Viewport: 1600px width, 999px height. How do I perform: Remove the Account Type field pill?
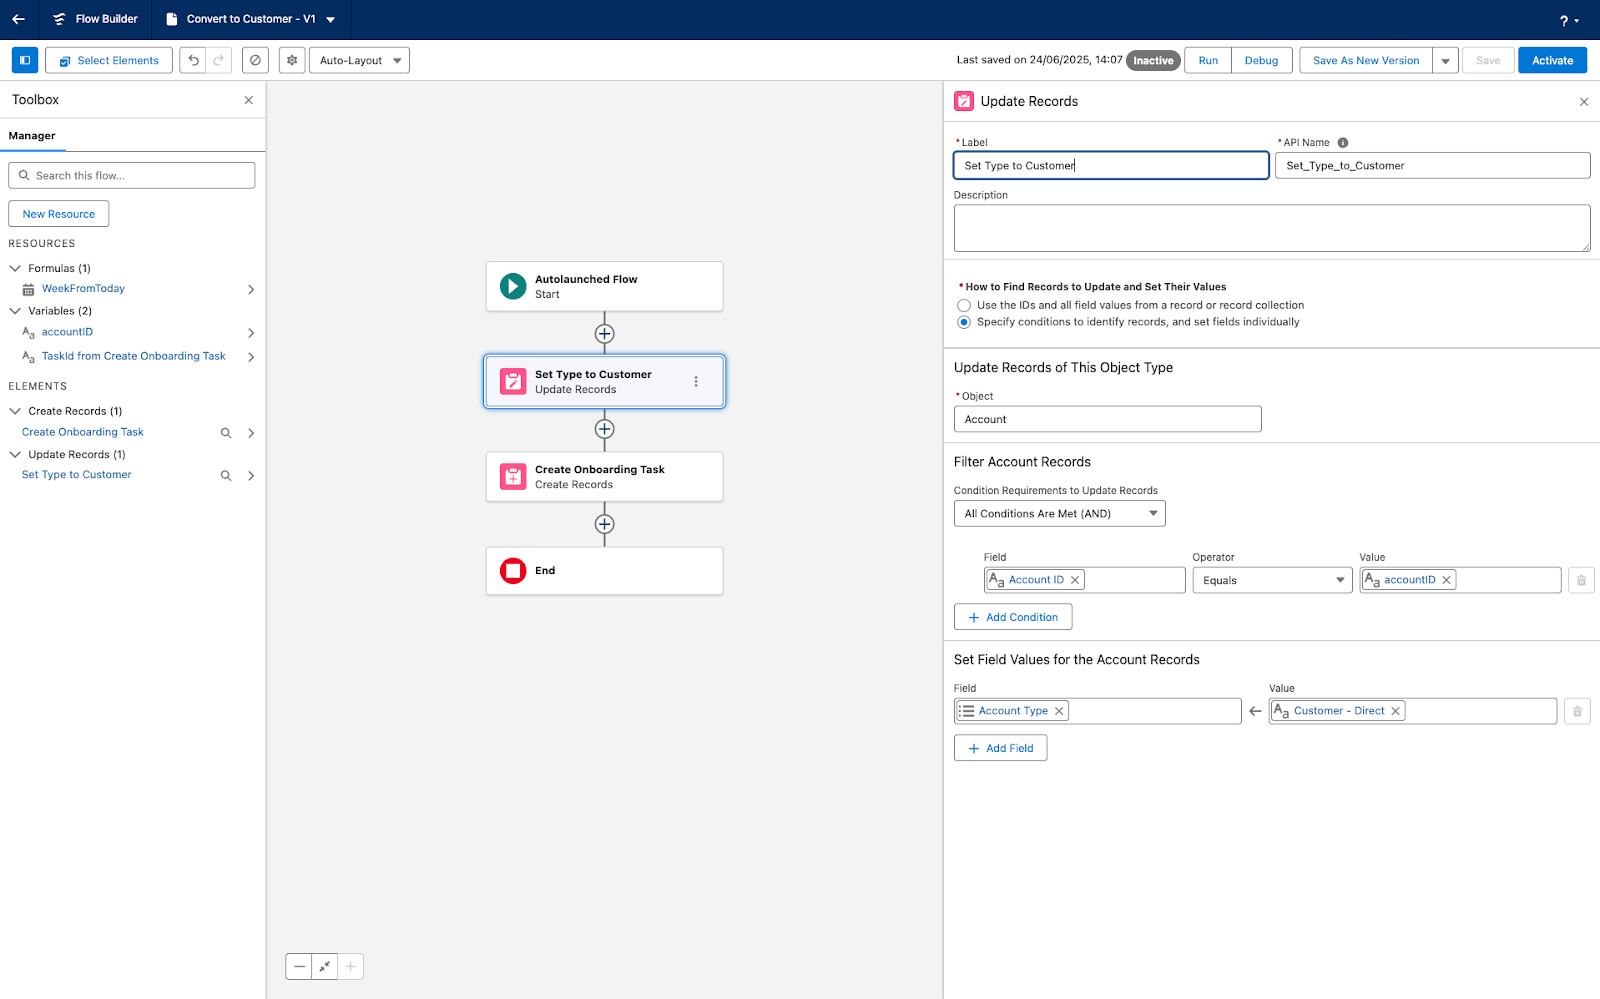coord(1059,711)
